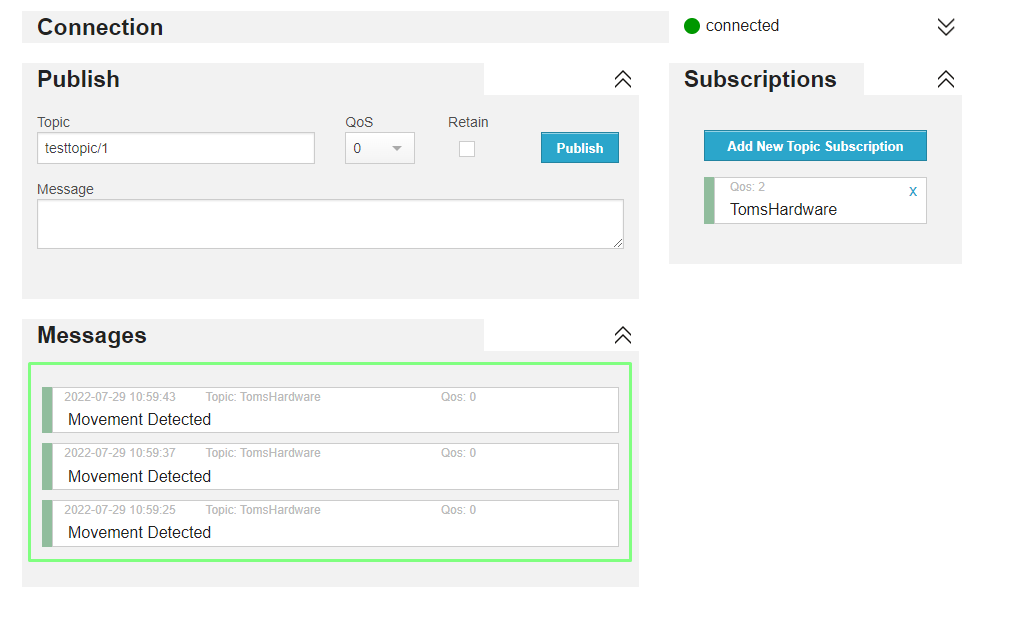
Task: Click the Connection section header
Action: tap(100, 27)
